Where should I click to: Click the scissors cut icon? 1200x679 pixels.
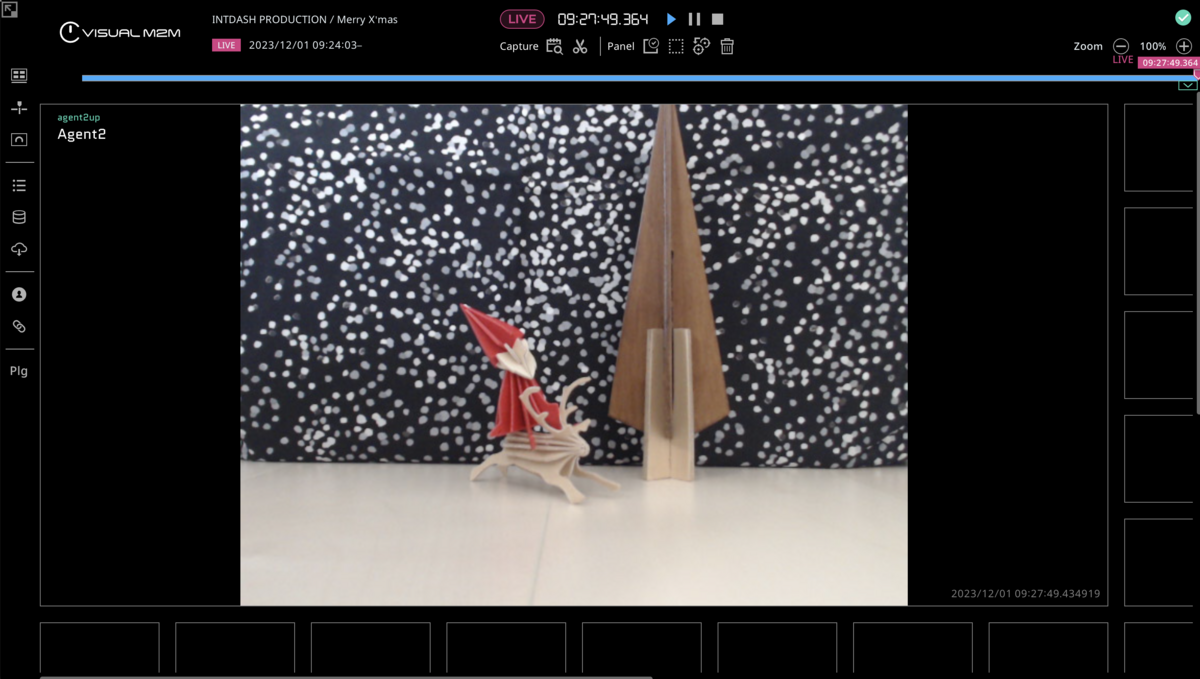click(x=580, y=46)
